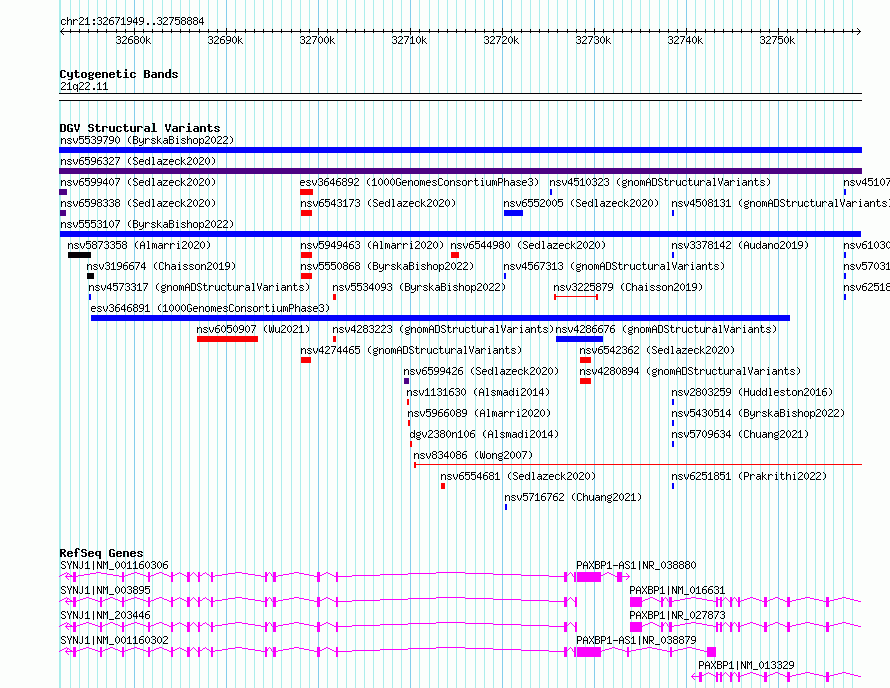This screenshot has height=688, width=890.
Task: Click the 32700k ruler position
Action: (x=317, y=40)
